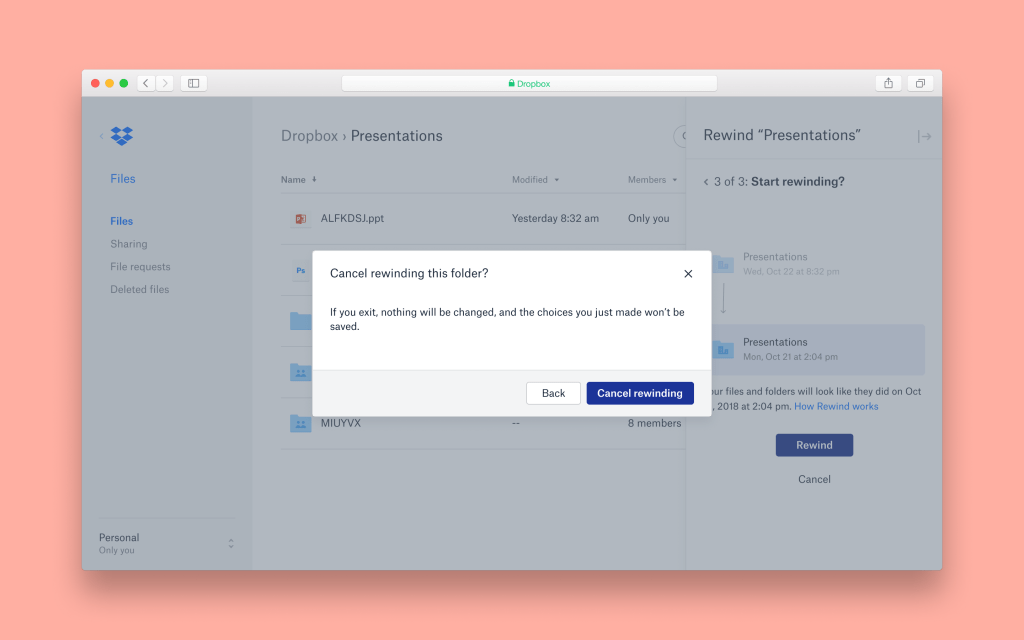Select Deleted files in sidebar
The width and height of the screenshot is (1024, 640).
coord(140,290)
